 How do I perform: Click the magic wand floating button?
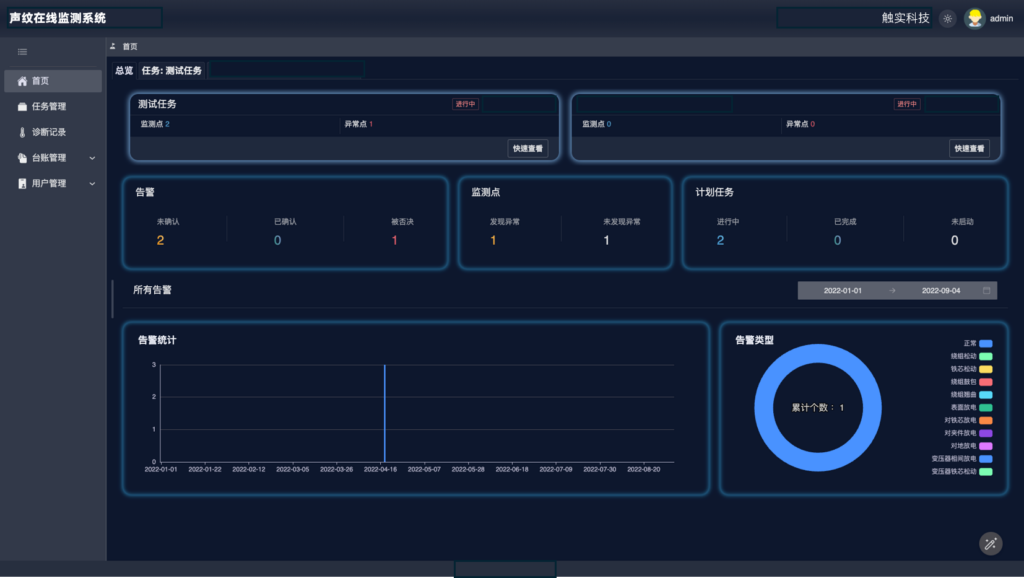(x=990, y=543)
